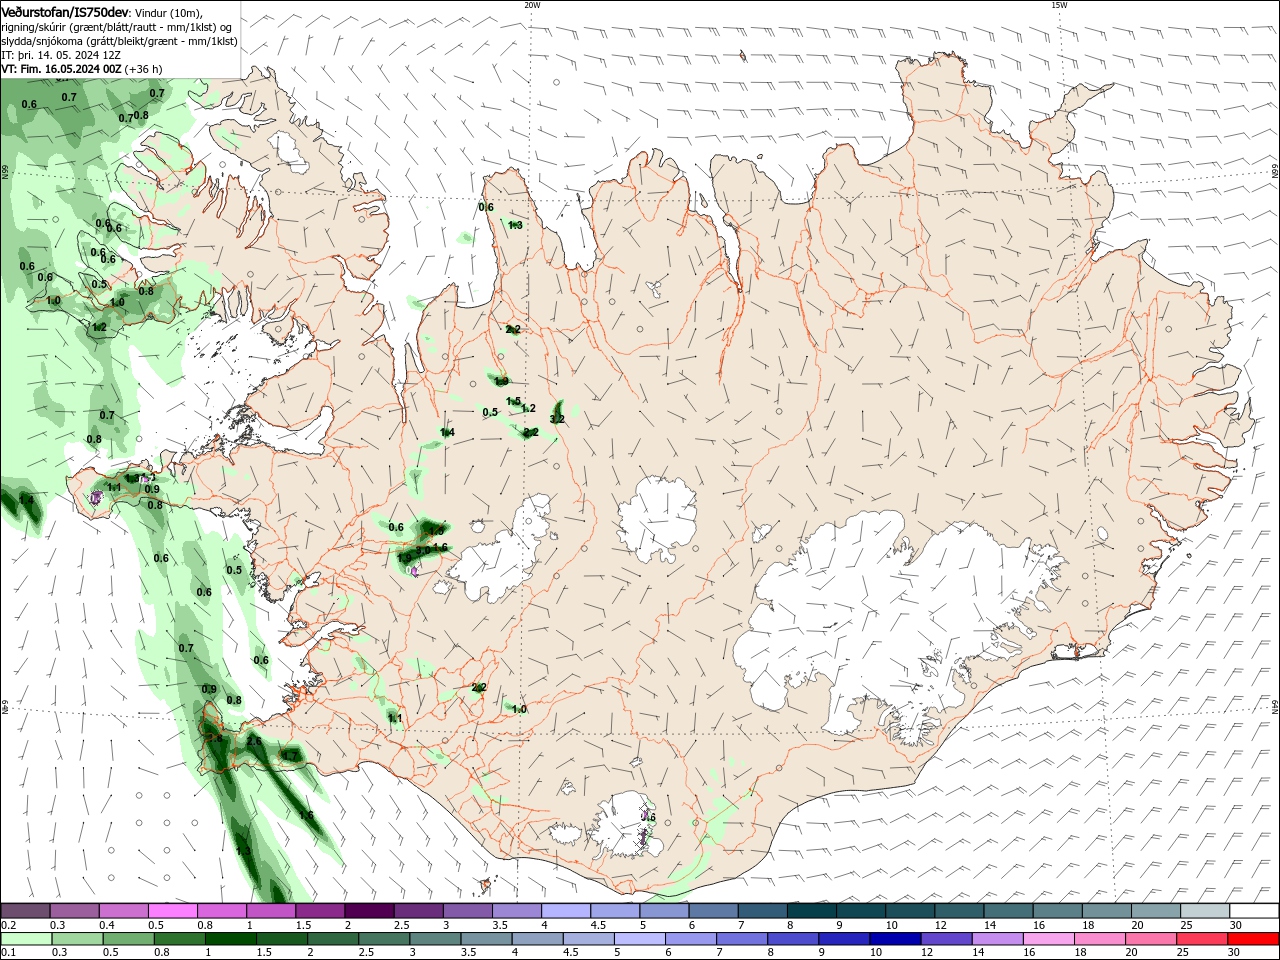This screenshot has height=960, width=1280.
Task: Pick light grey upper swatch between 25 and 30
Action: 1204,911
